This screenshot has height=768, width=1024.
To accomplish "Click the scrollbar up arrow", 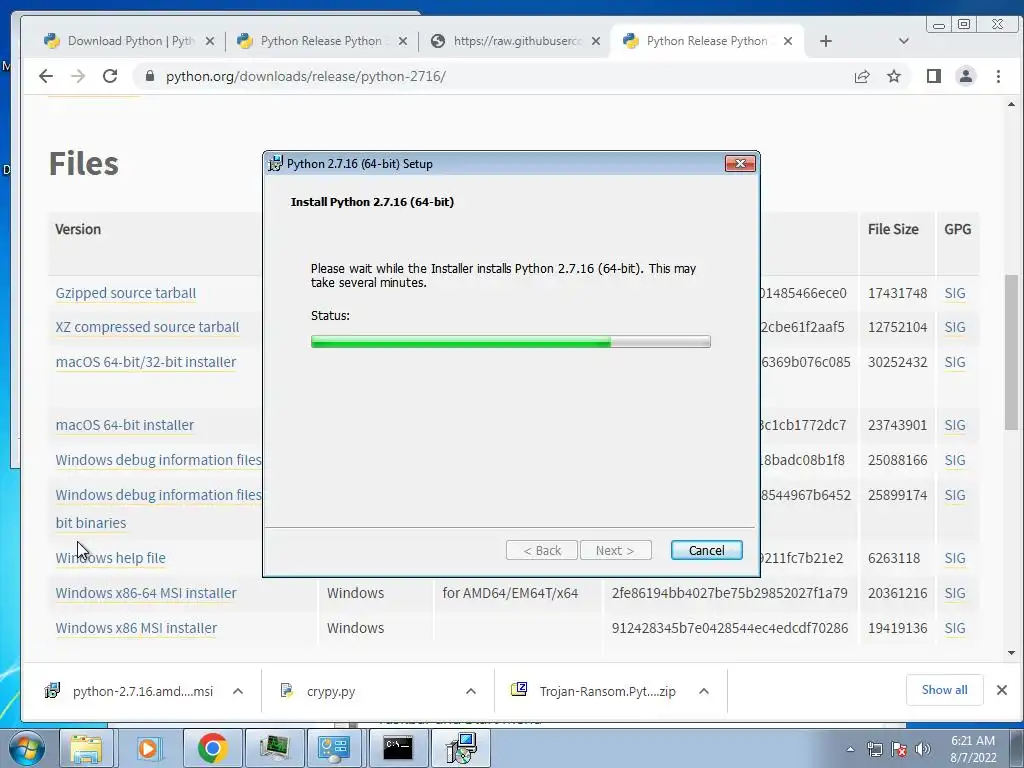I will (x=1011, y=104).
